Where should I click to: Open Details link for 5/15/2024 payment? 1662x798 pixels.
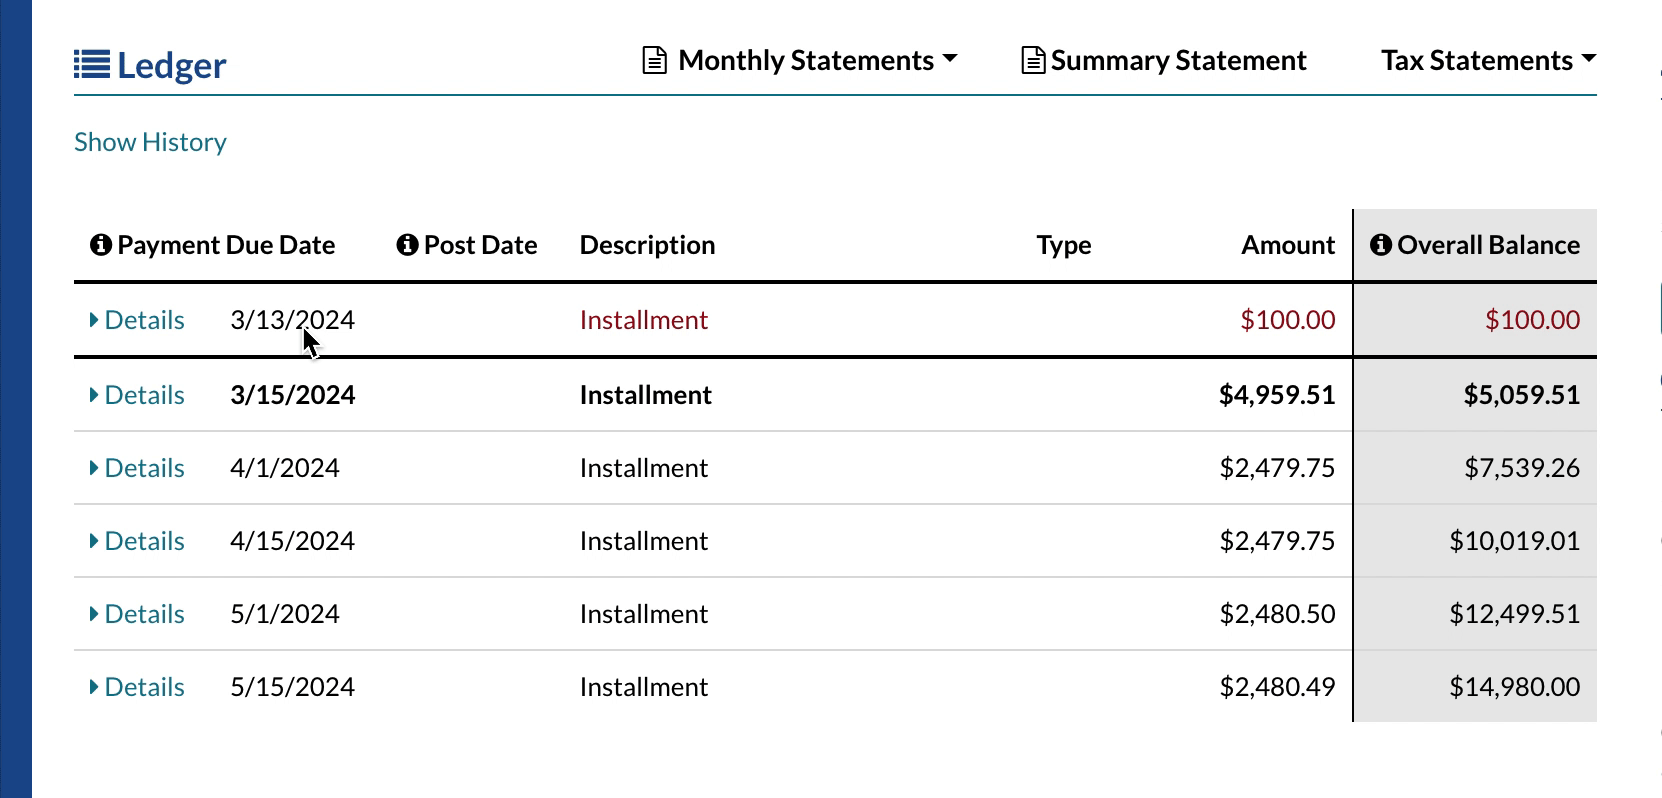144,687
